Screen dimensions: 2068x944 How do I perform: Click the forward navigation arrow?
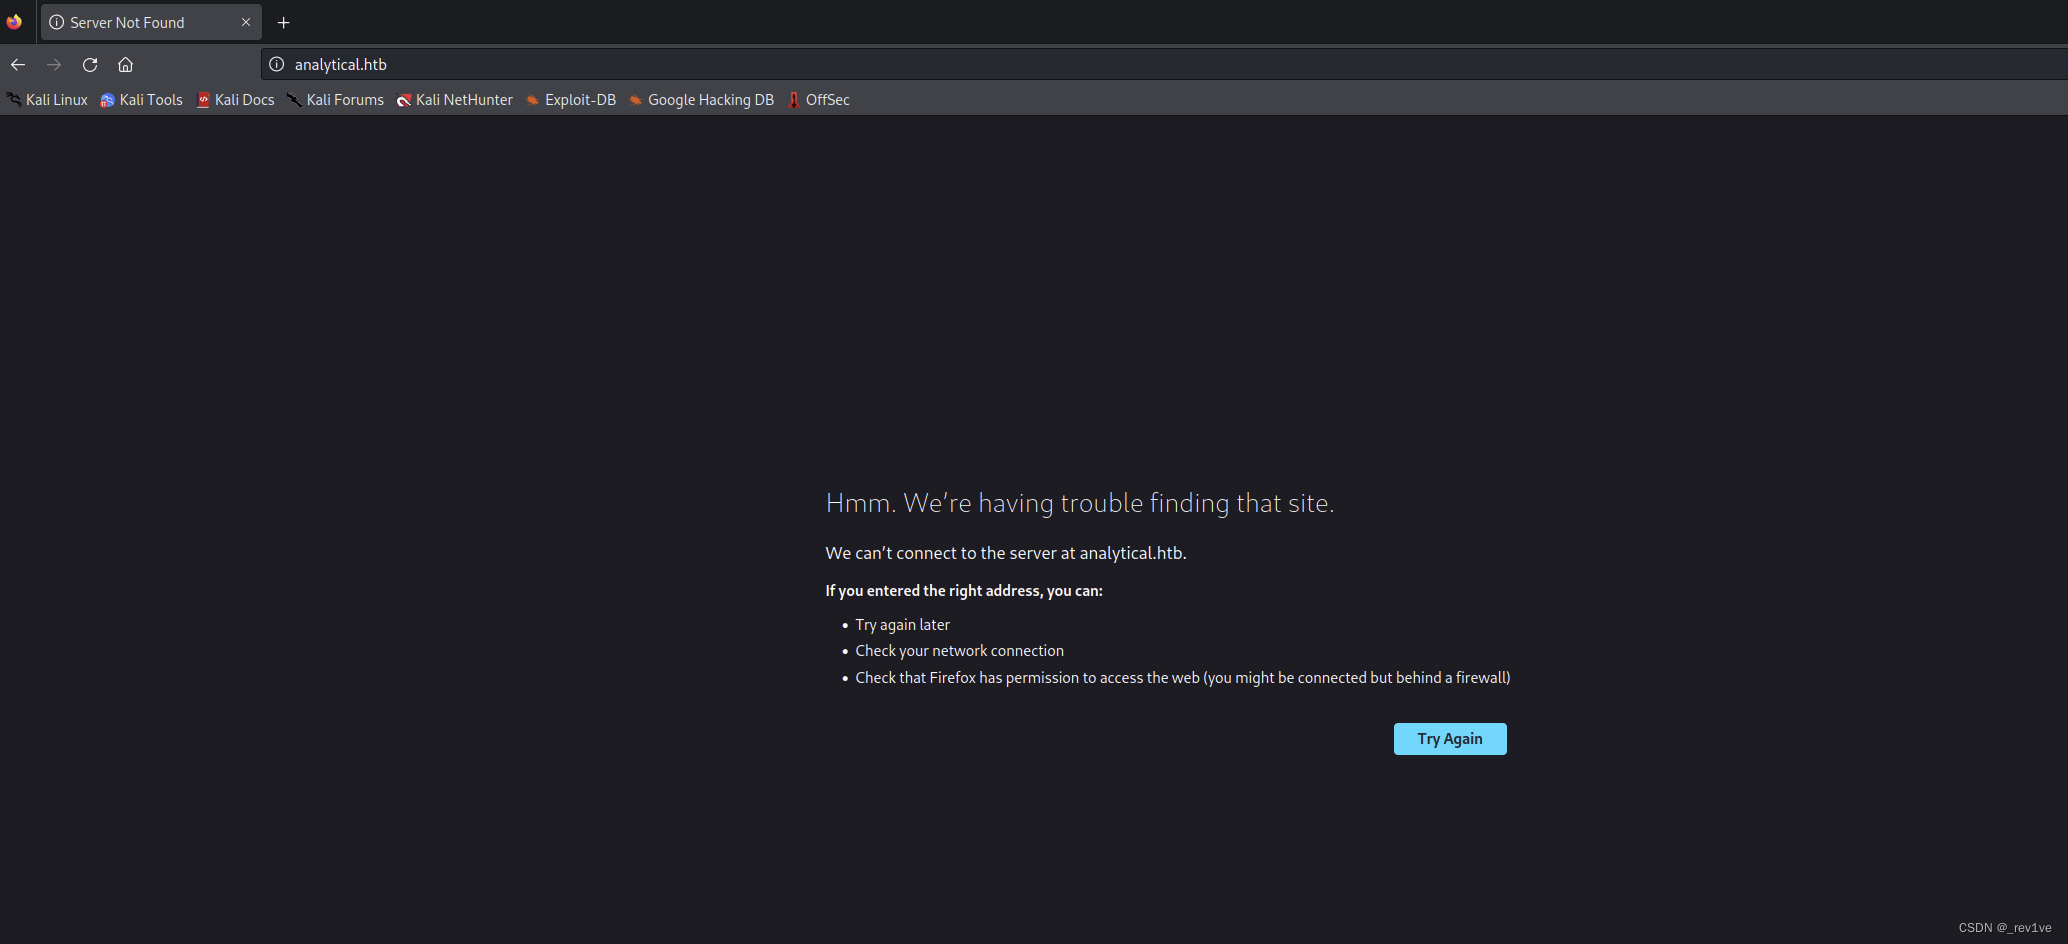click(54, 64)
